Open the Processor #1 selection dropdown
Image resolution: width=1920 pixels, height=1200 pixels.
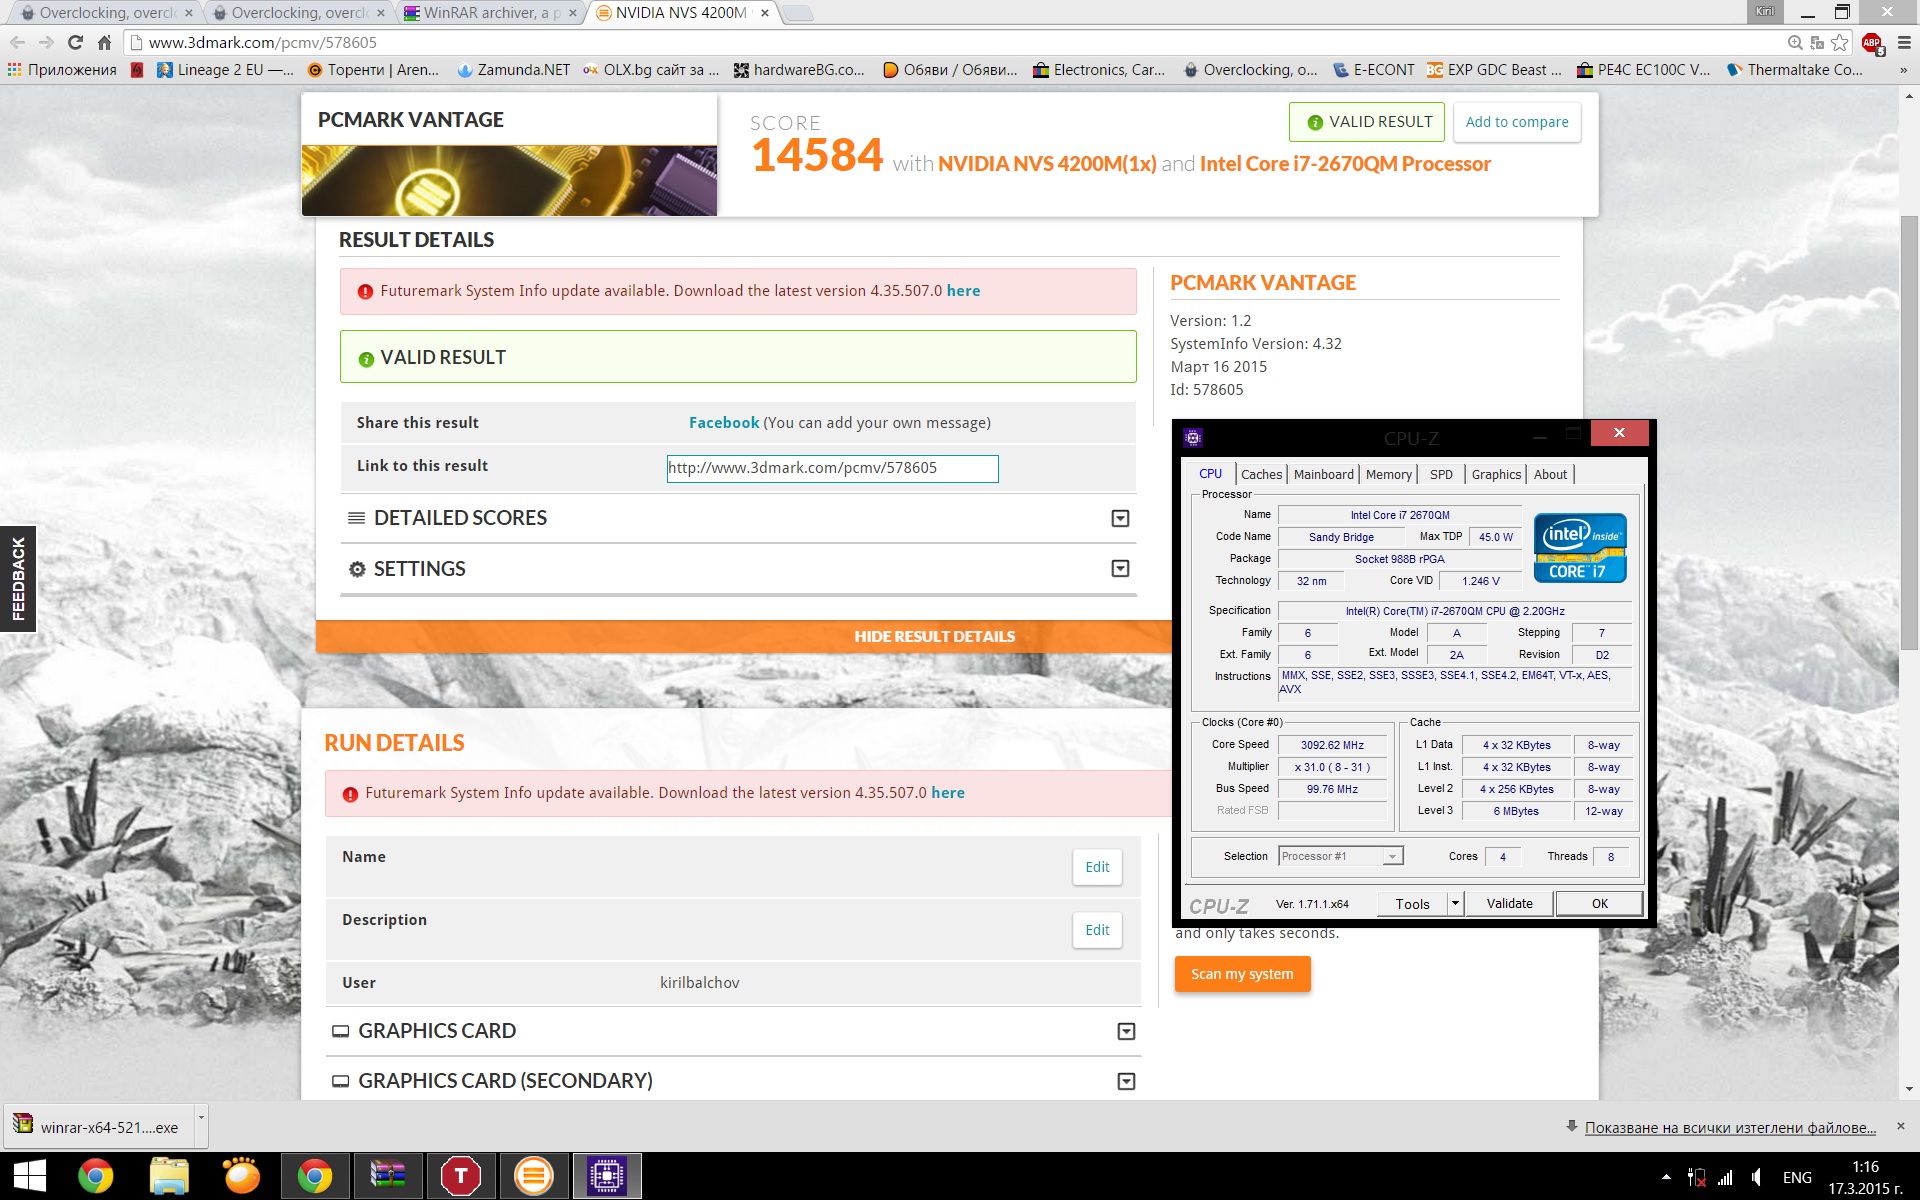pyautogui.click(x=1341, y=856)
